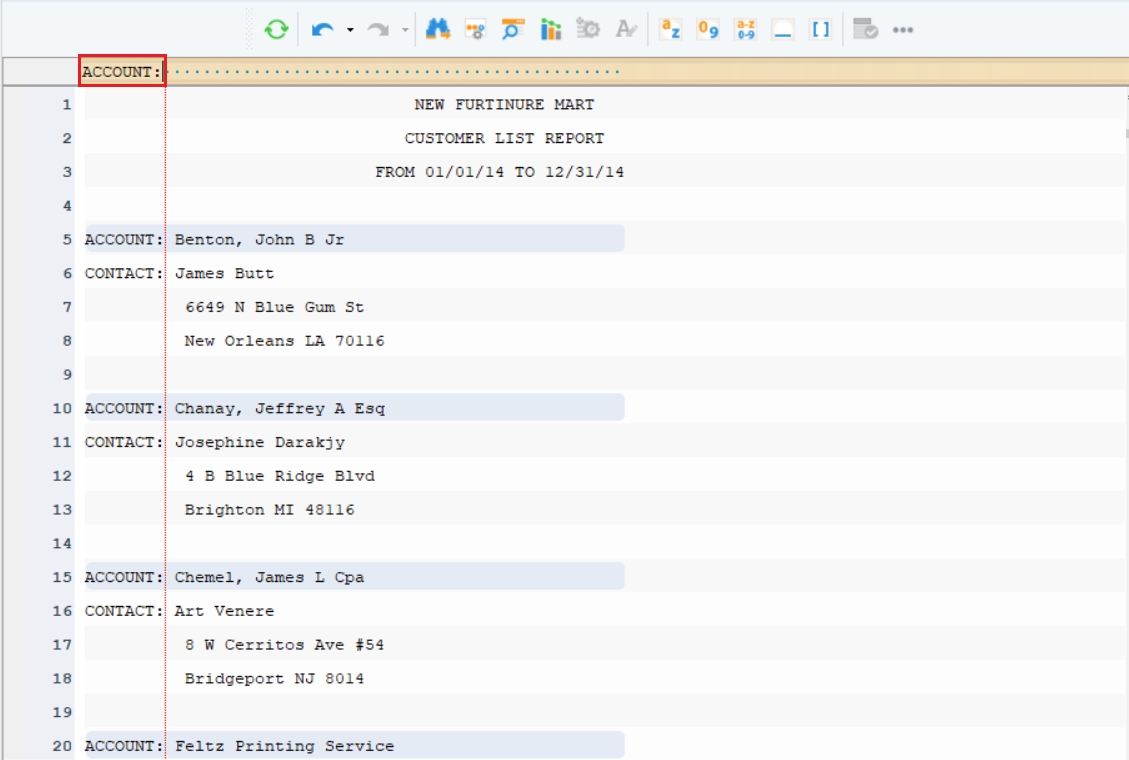The image size is (1129, 760).
Task: Select 'Feltz Printing Service' account row
Action: pos(354,746)
